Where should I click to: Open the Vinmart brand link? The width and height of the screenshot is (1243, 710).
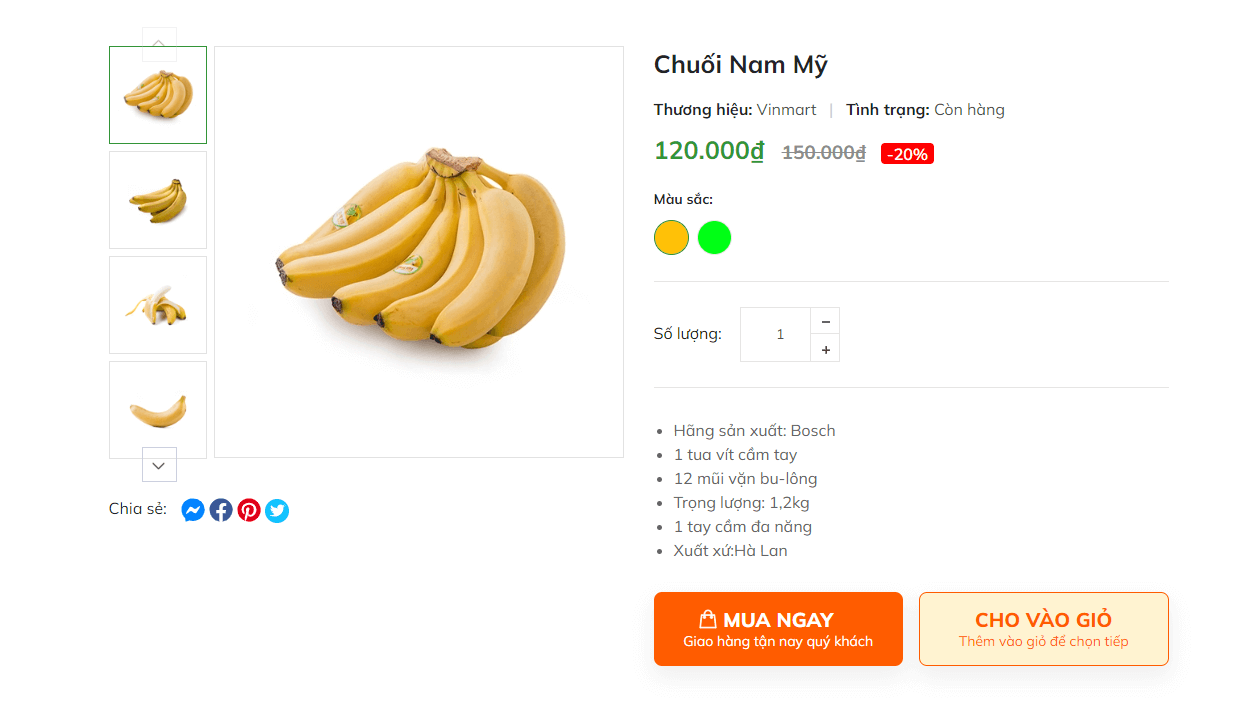[786, 110]
